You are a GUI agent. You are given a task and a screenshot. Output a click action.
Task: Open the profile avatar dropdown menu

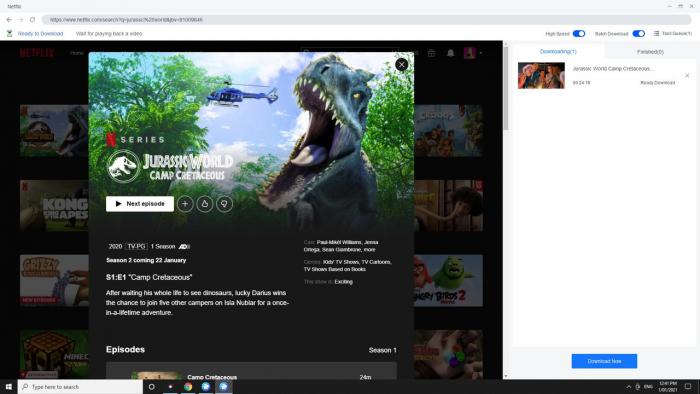pos(473,53)
